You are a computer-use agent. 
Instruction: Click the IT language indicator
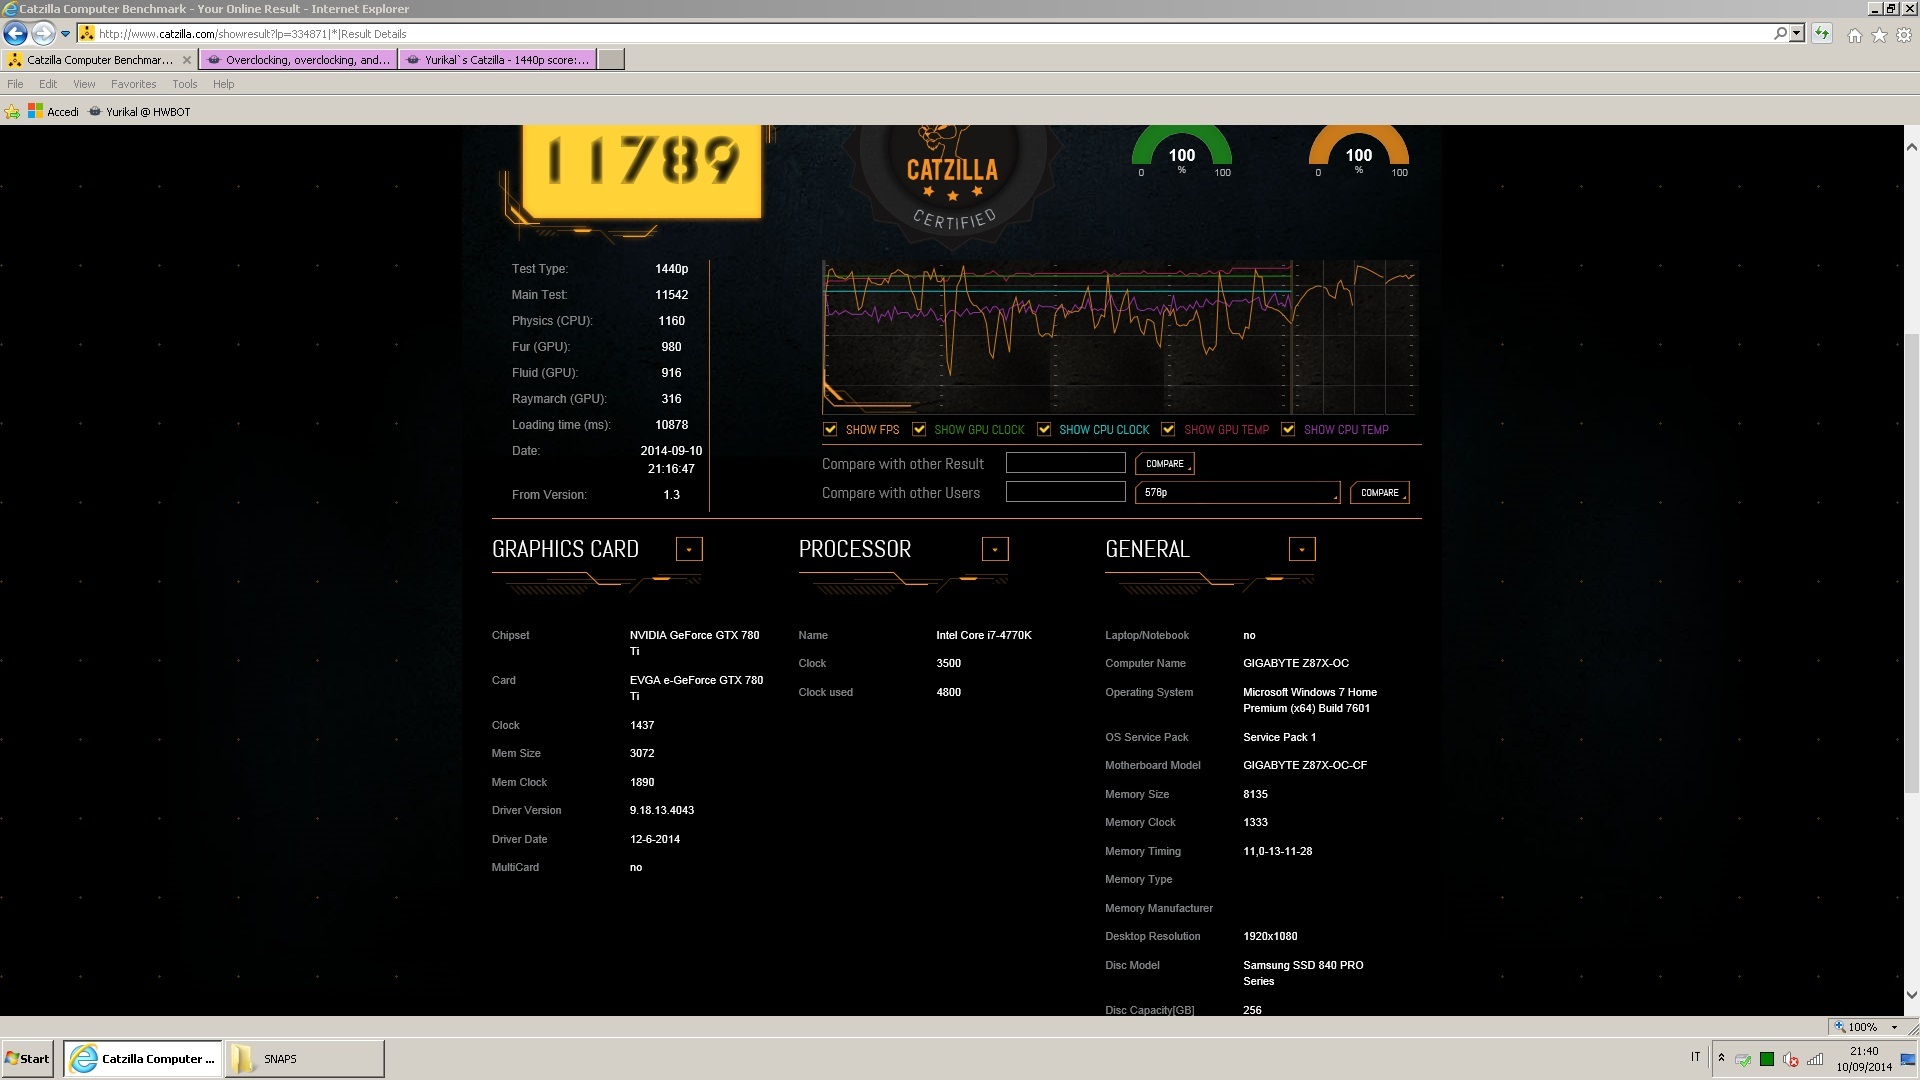(1696, 1057)
